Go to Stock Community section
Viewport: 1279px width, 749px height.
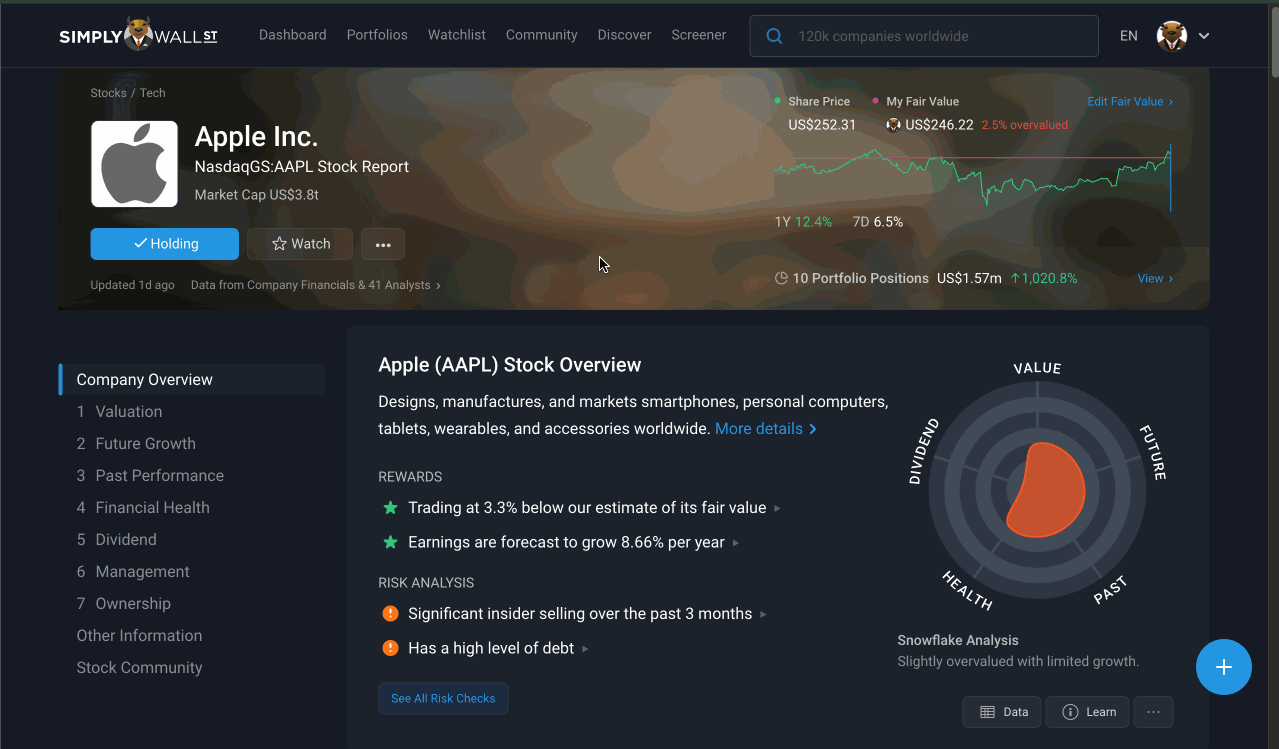point(139,668)
